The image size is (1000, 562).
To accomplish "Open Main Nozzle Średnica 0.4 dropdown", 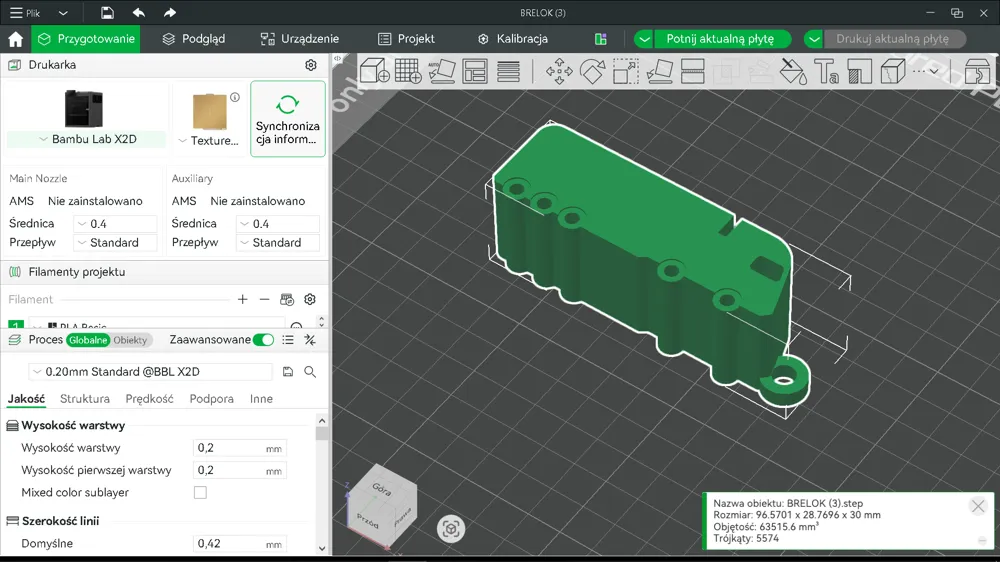I will click(115, 224).
